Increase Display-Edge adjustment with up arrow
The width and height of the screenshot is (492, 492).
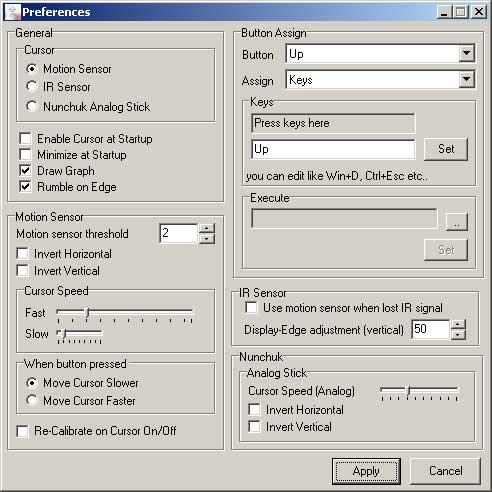[x=458, y=324]
